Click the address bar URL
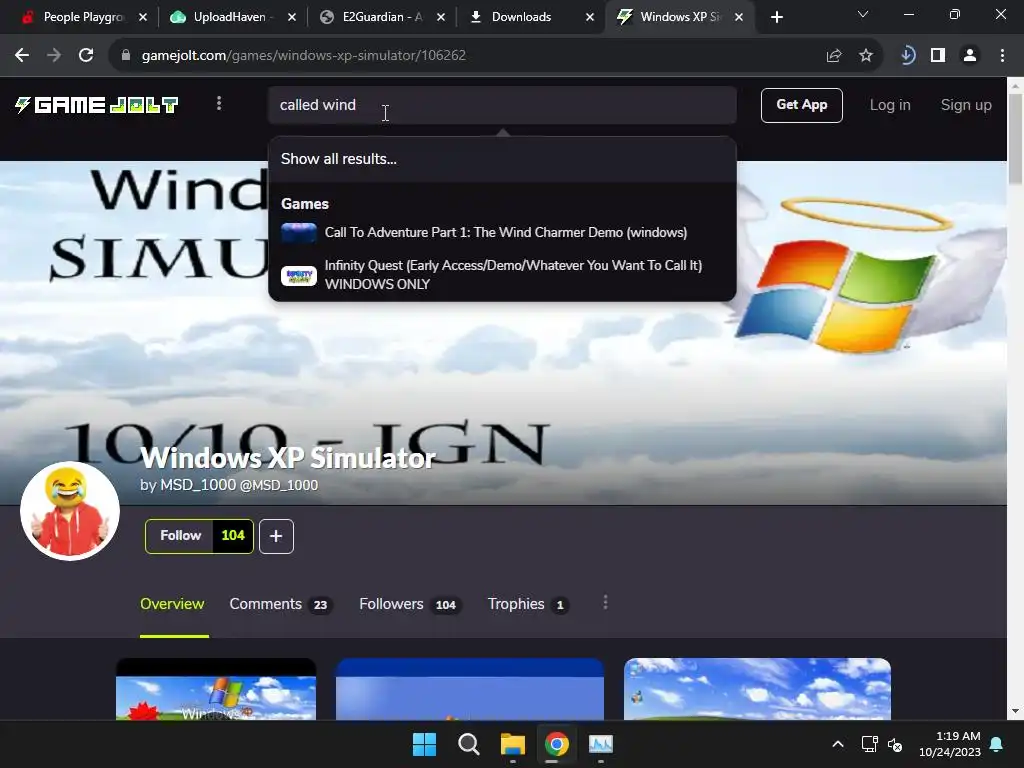1024x768 pixels. coord(304,56)
